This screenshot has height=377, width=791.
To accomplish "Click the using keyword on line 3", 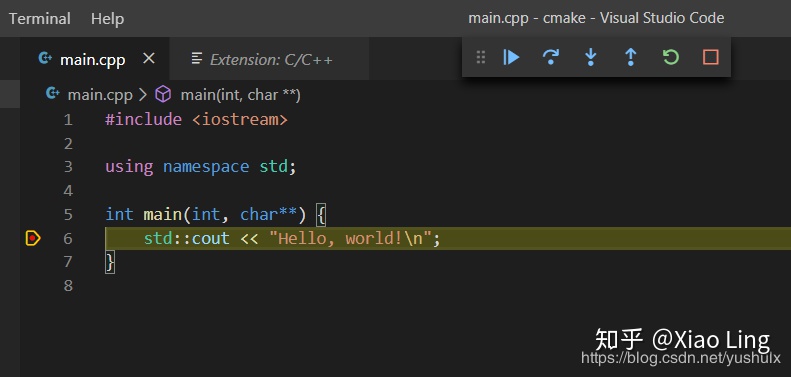I will click(x=129, y=167).
